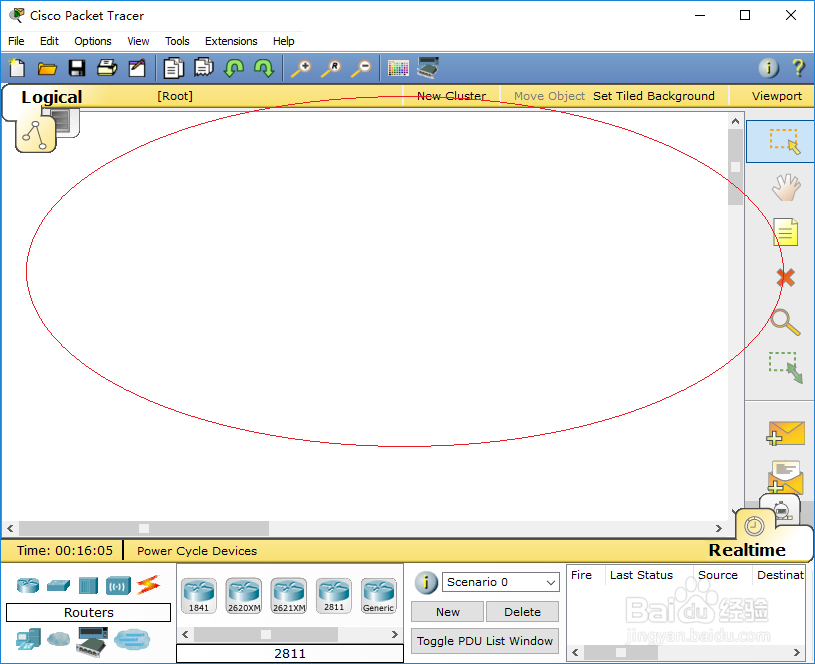Click the New scenario button

448,612
